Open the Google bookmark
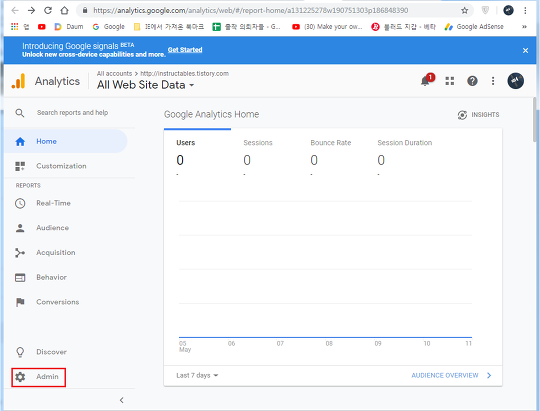Screen dimensions: 540x411 pyautogui.click(x=108, y=27)
